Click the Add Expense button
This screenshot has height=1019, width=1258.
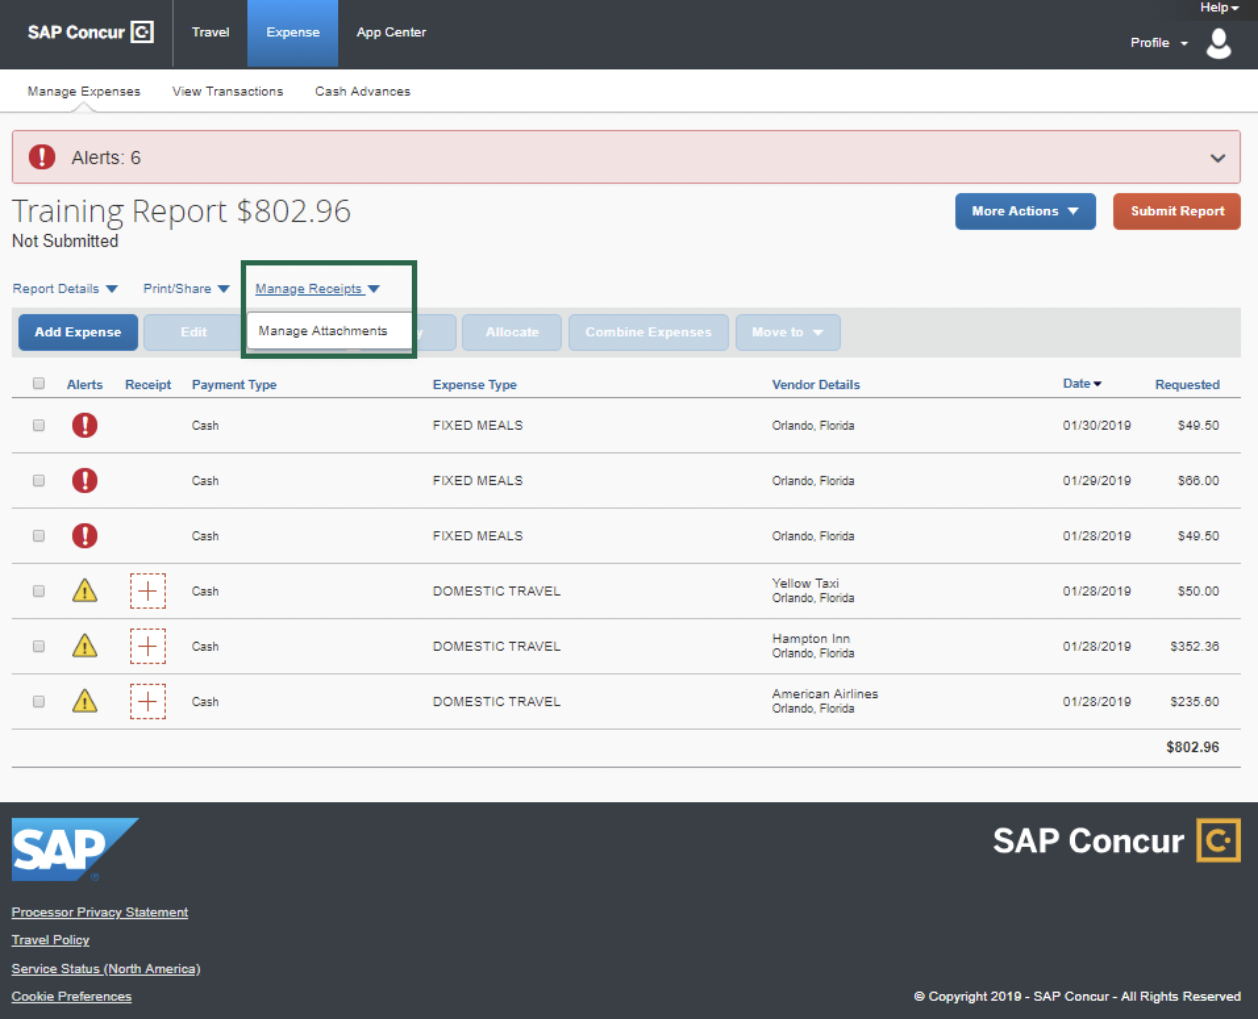[78, 332]
